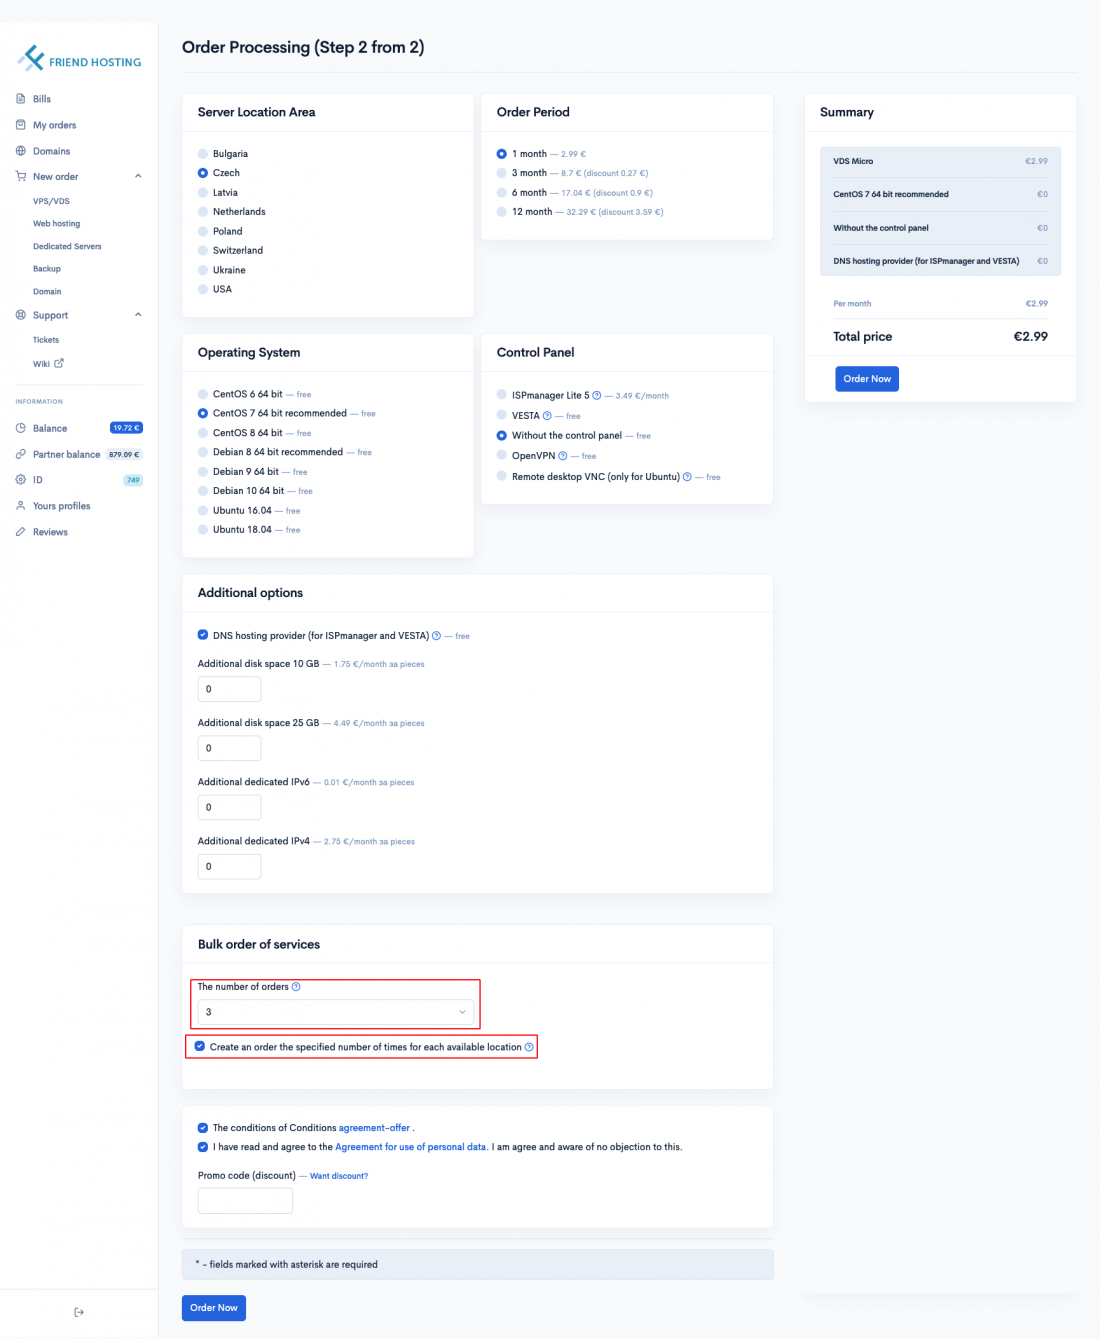Viewport: 1100px width, 1339px height.
Task: Click the external link icon next to Wiki
Action: [59, 363]
